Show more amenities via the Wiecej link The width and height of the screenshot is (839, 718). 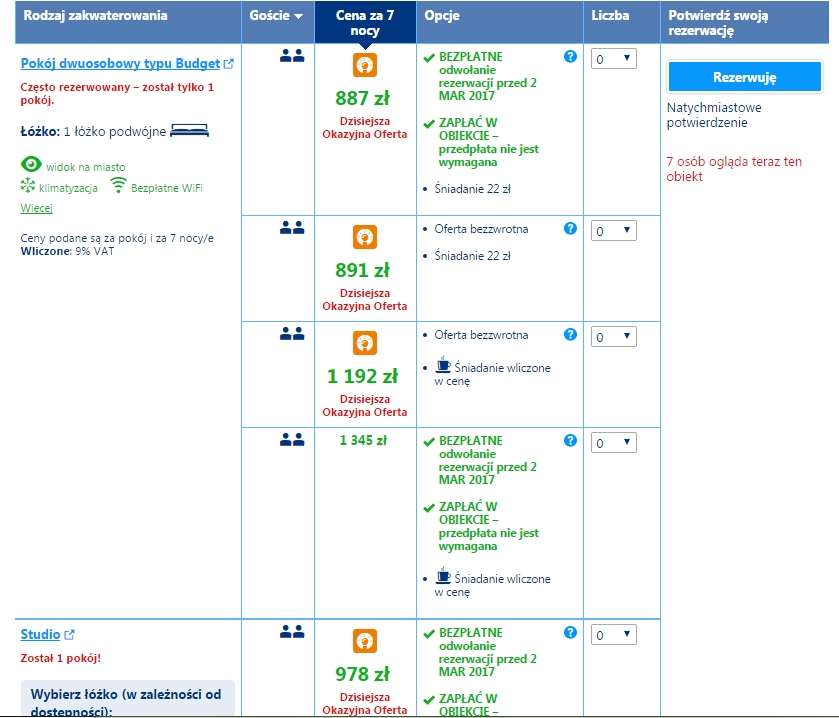pos(36,208)
